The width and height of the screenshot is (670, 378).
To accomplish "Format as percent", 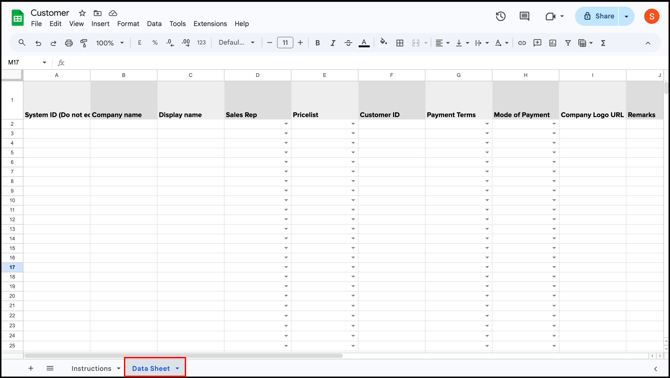I will click(x=155, y=43).
